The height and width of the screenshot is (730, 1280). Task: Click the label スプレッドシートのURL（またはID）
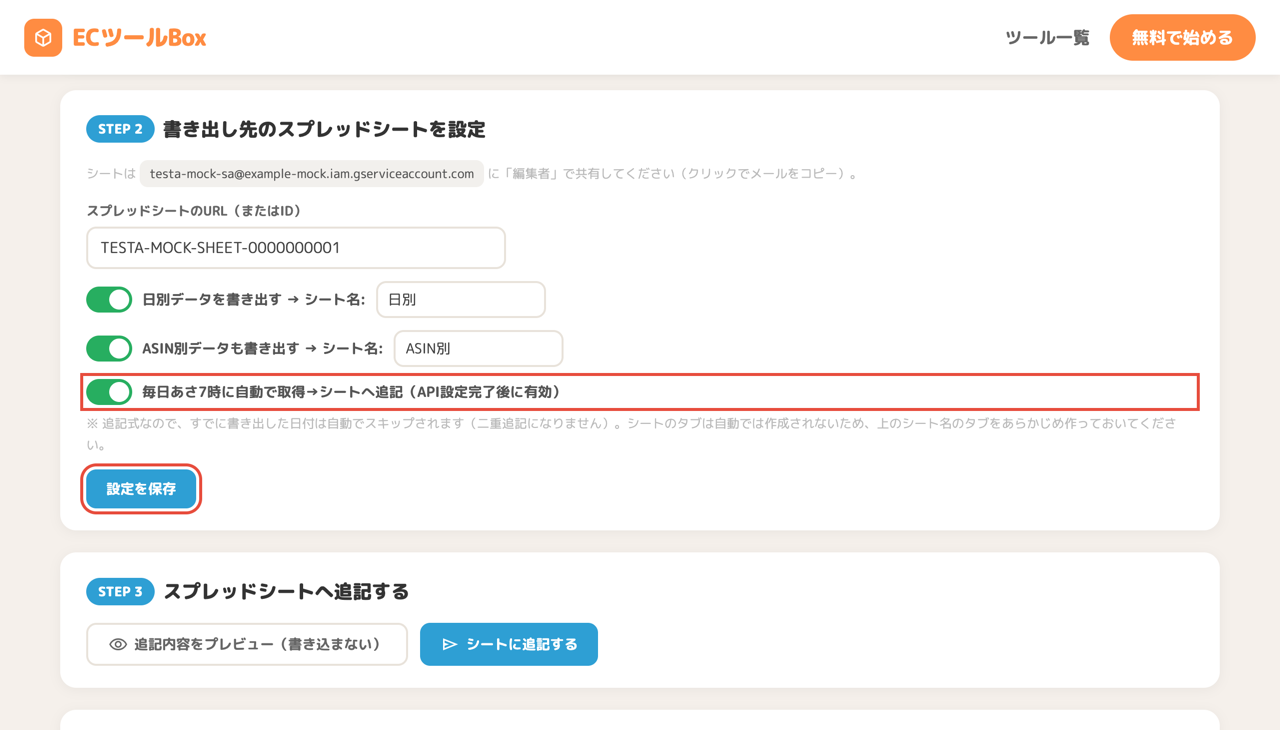click(x=194, y=211)
